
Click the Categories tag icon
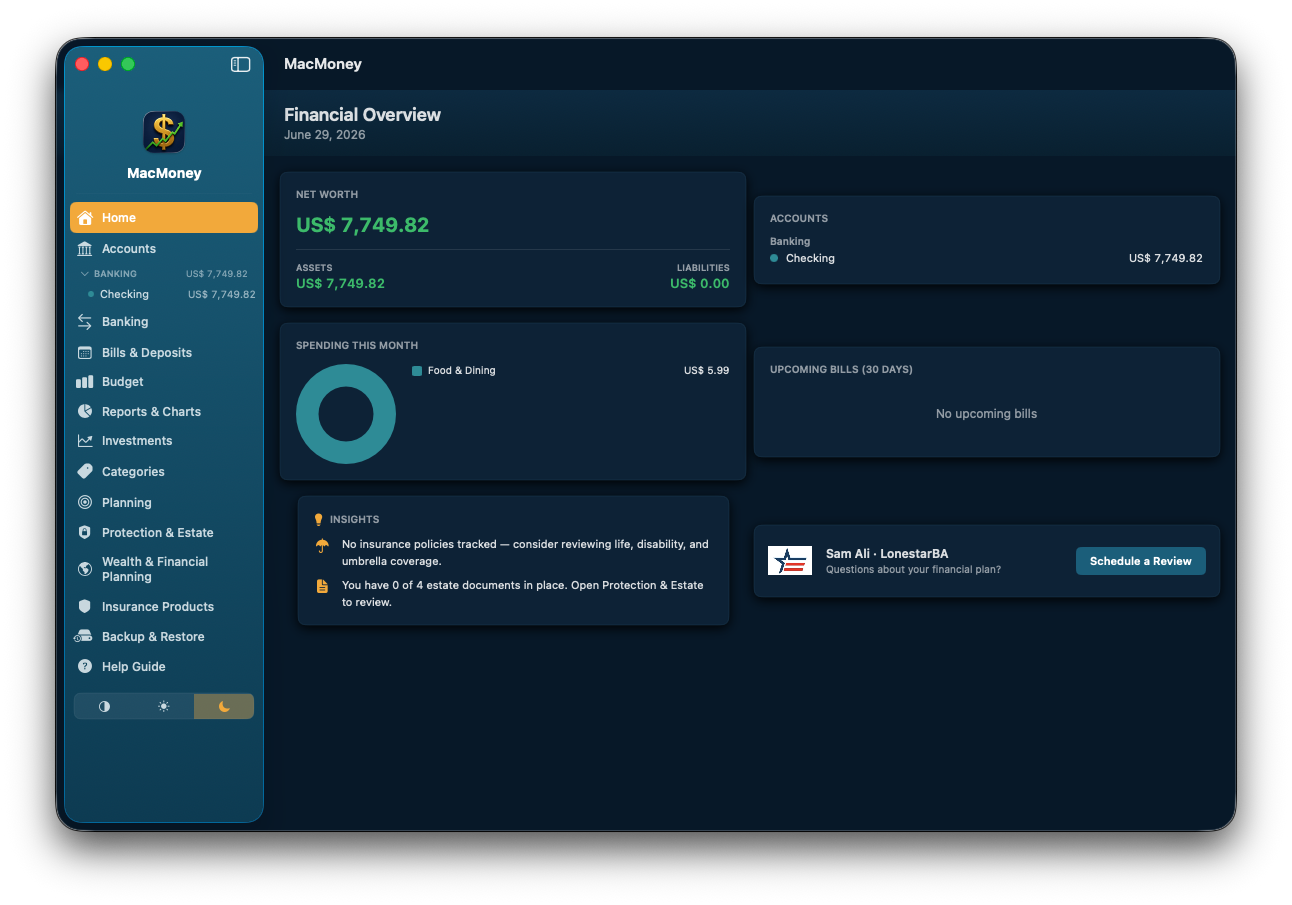pos(85,472)
